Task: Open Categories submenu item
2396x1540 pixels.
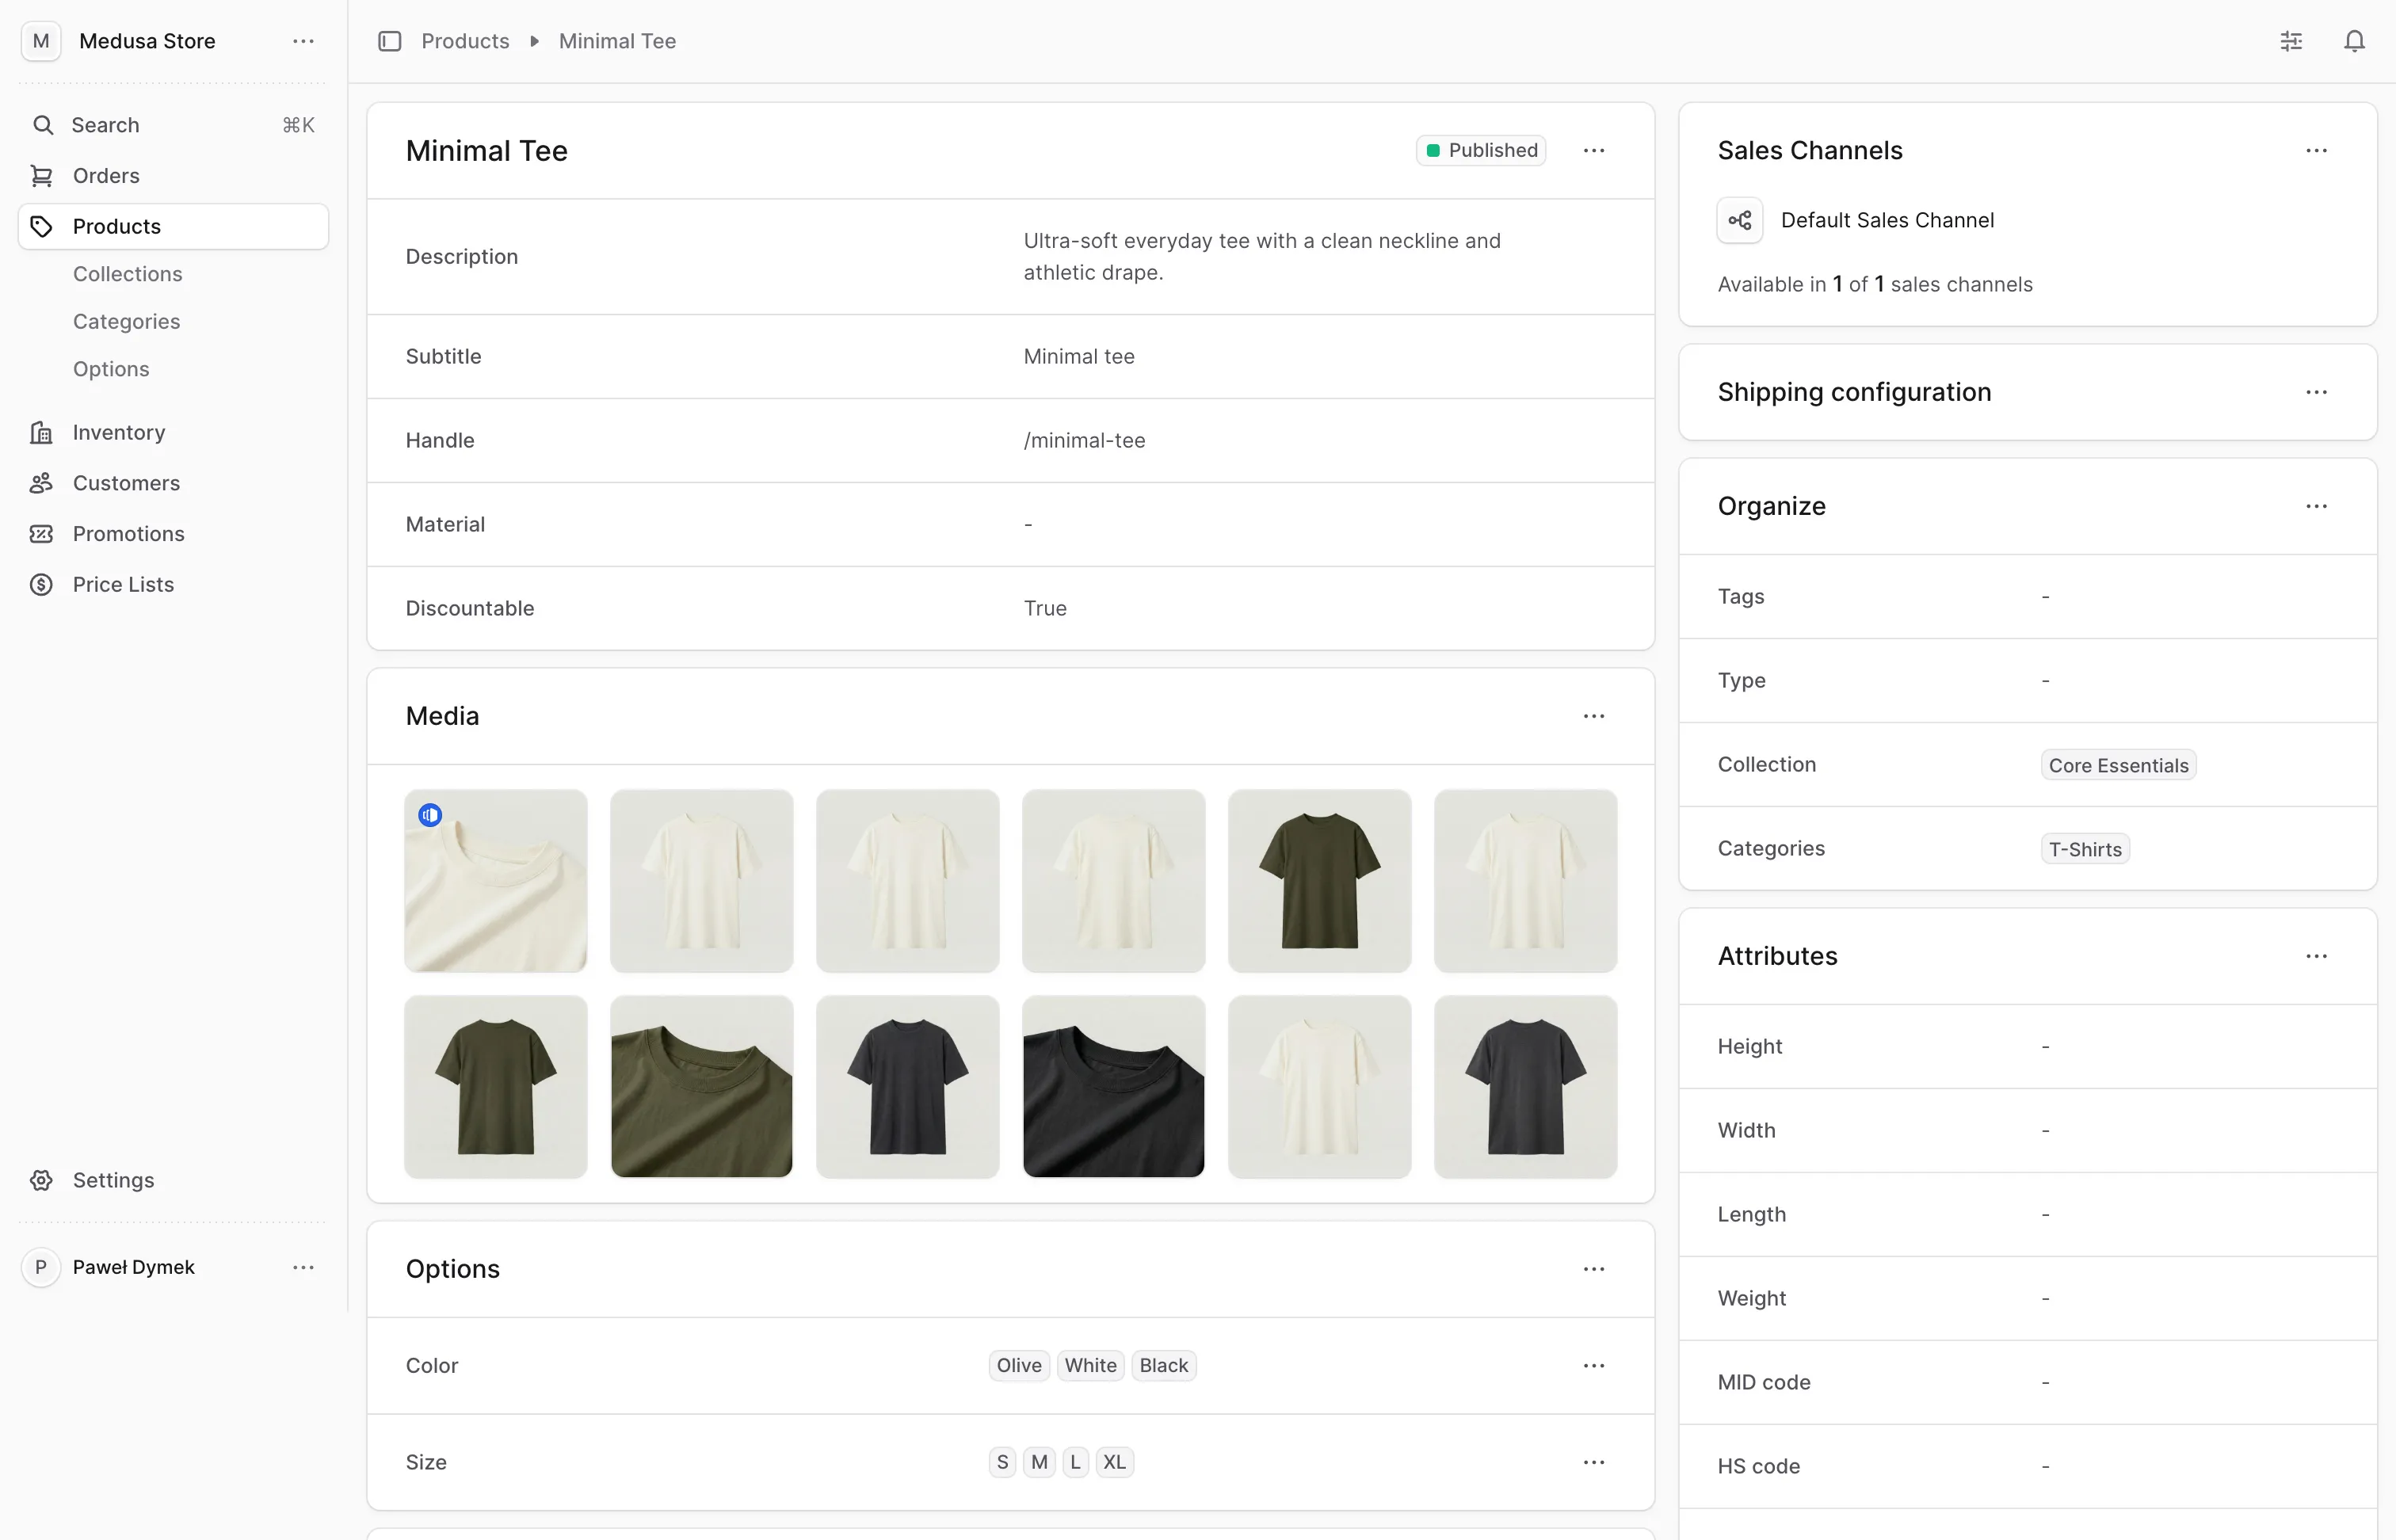Action: click(127, 321)
